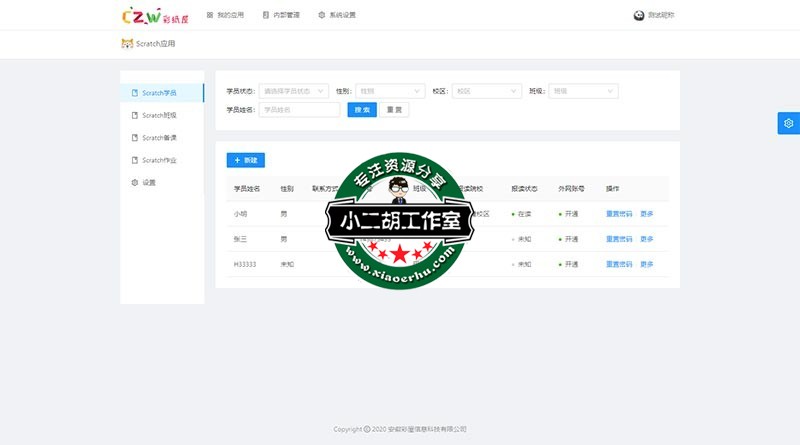The image size is (800, 445).
Task: Click the CZW logo in header
Action: click(146, 15)
